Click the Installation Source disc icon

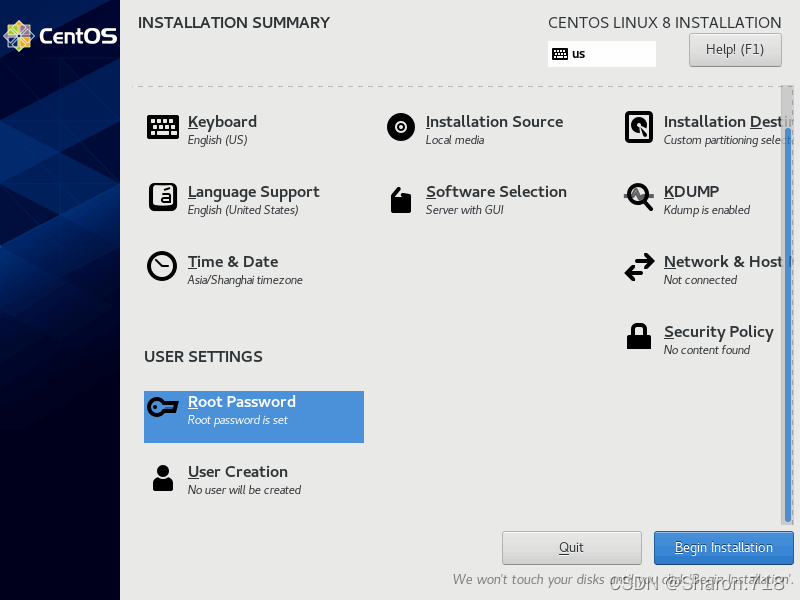[401, 127]
